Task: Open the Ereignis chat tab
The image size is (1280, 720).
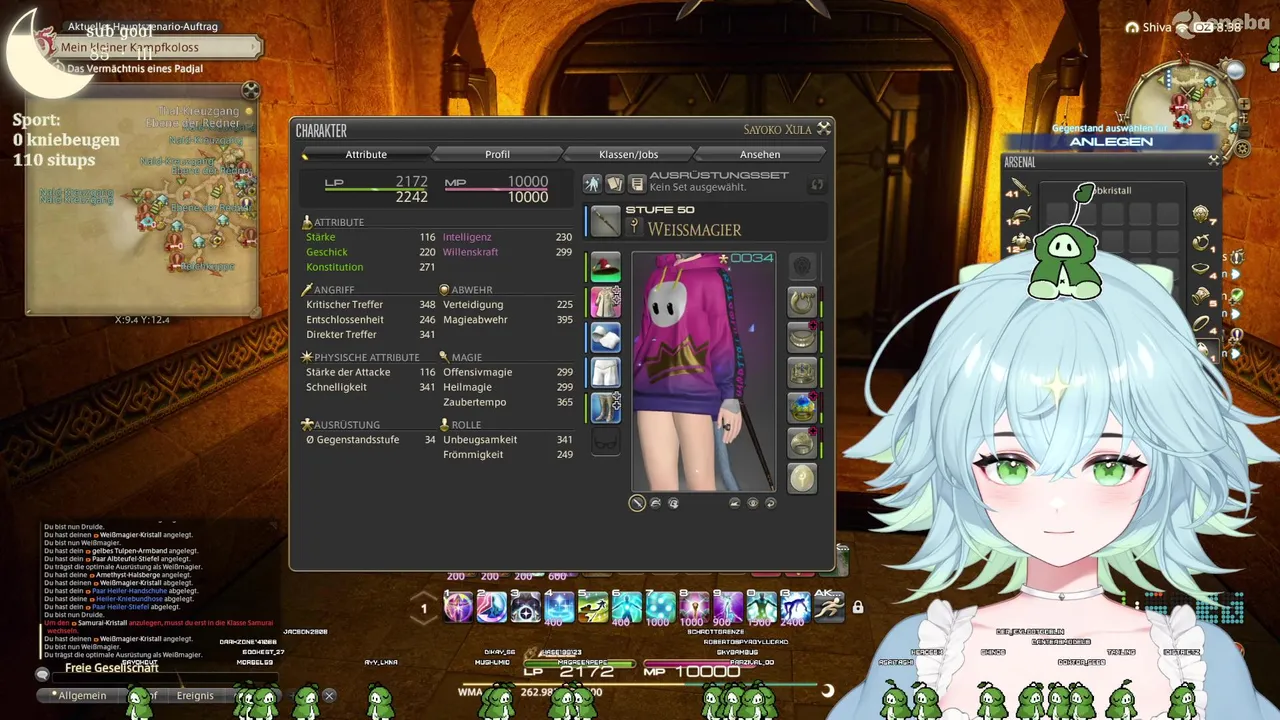Action: pos(195,696)
